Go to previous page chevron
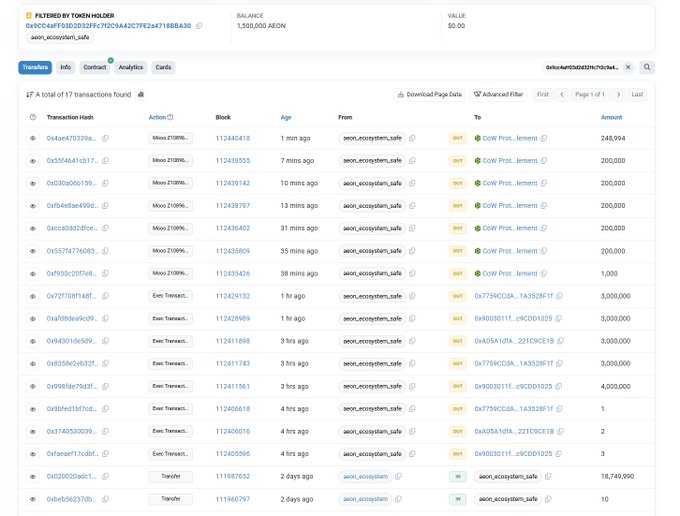The image size is (680, 516). pyautogui.click(x=562, y=95)
